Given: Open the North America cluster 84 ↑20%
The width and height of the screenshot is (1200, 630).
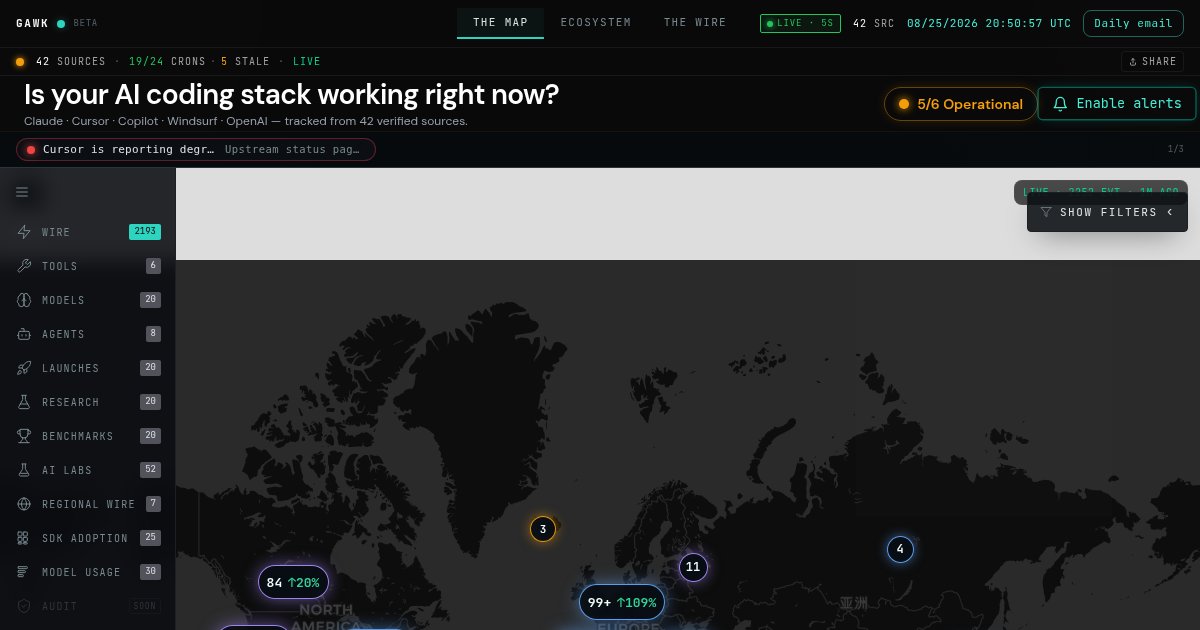Looking at the screenshot, I should point(293,582).
